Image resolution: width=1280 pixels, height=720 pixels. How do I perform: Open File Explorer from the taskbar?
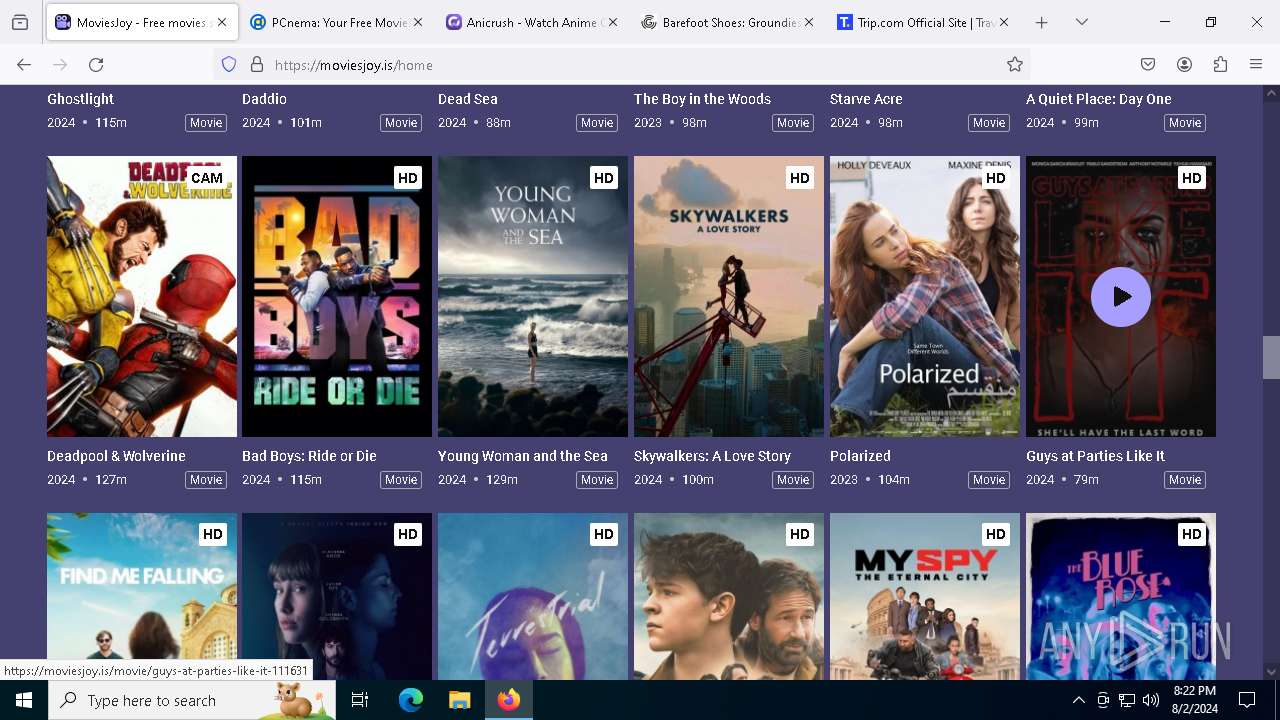point(459,700)
